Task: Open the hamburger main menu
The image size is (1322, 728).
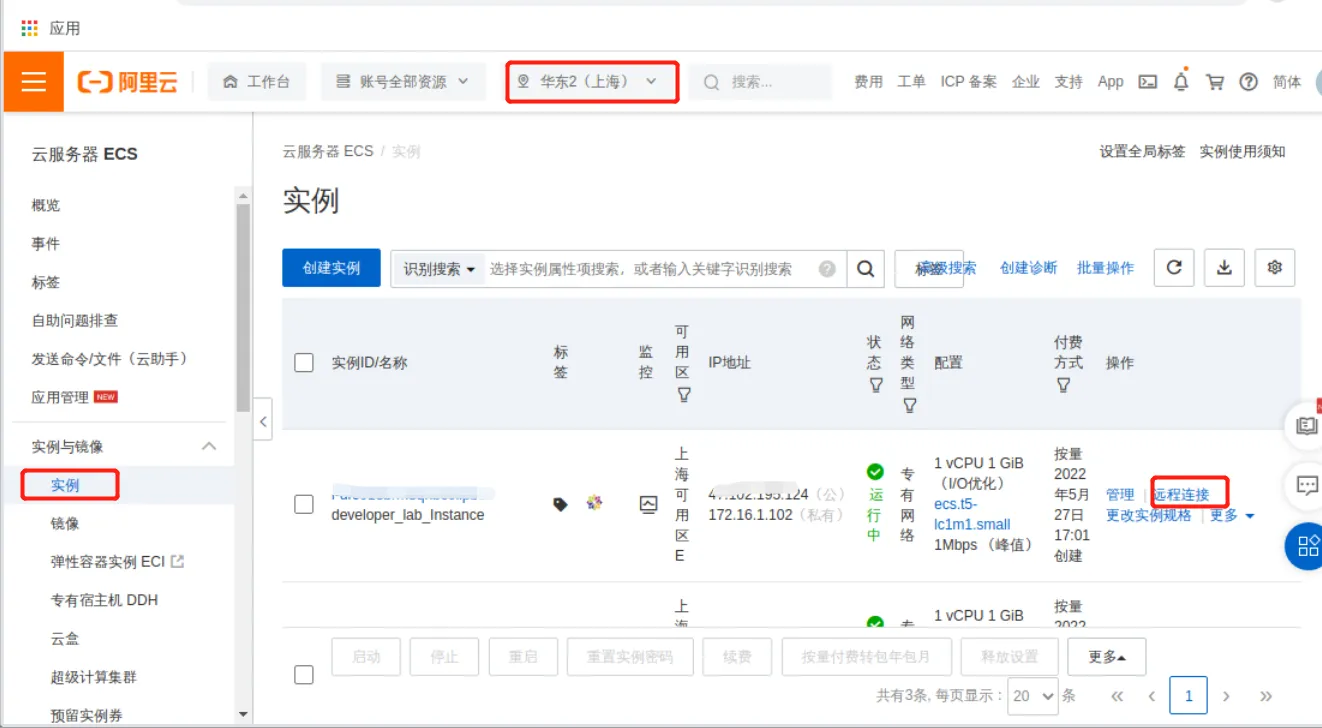Action: pos(34,81)
